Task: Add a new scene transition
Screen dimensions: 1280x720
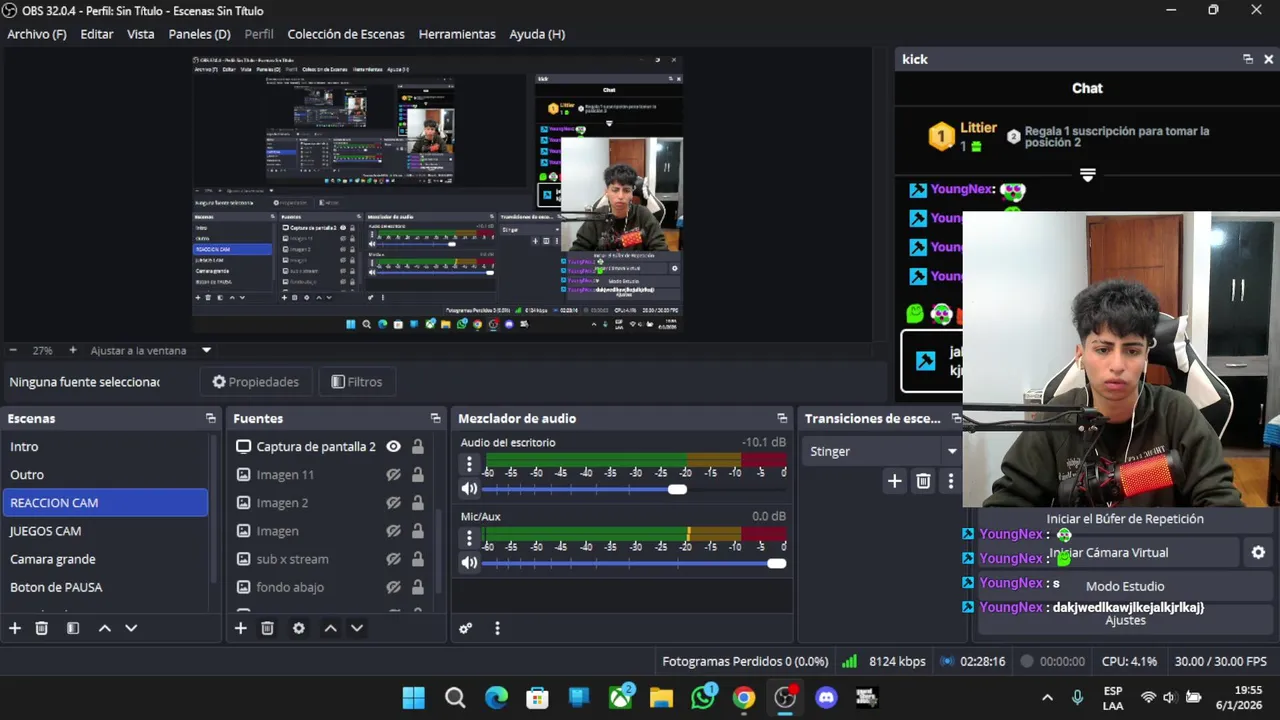Action: 894,481
